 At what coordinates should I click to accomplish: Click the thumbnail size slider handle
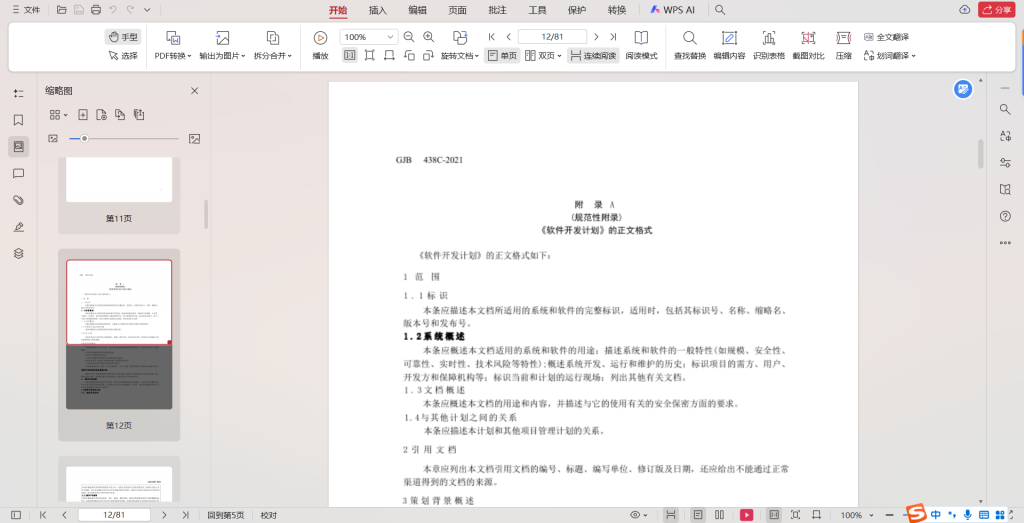(85, 138)
